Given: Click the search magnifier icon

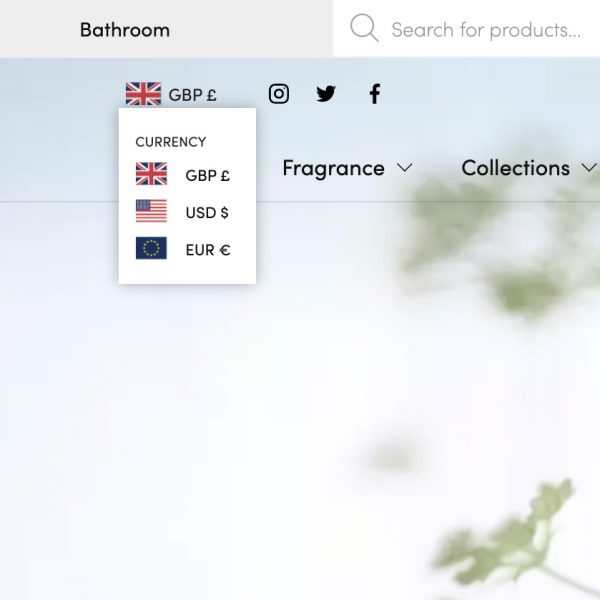Looking at the screenshot, I should (x=364, y=28).
